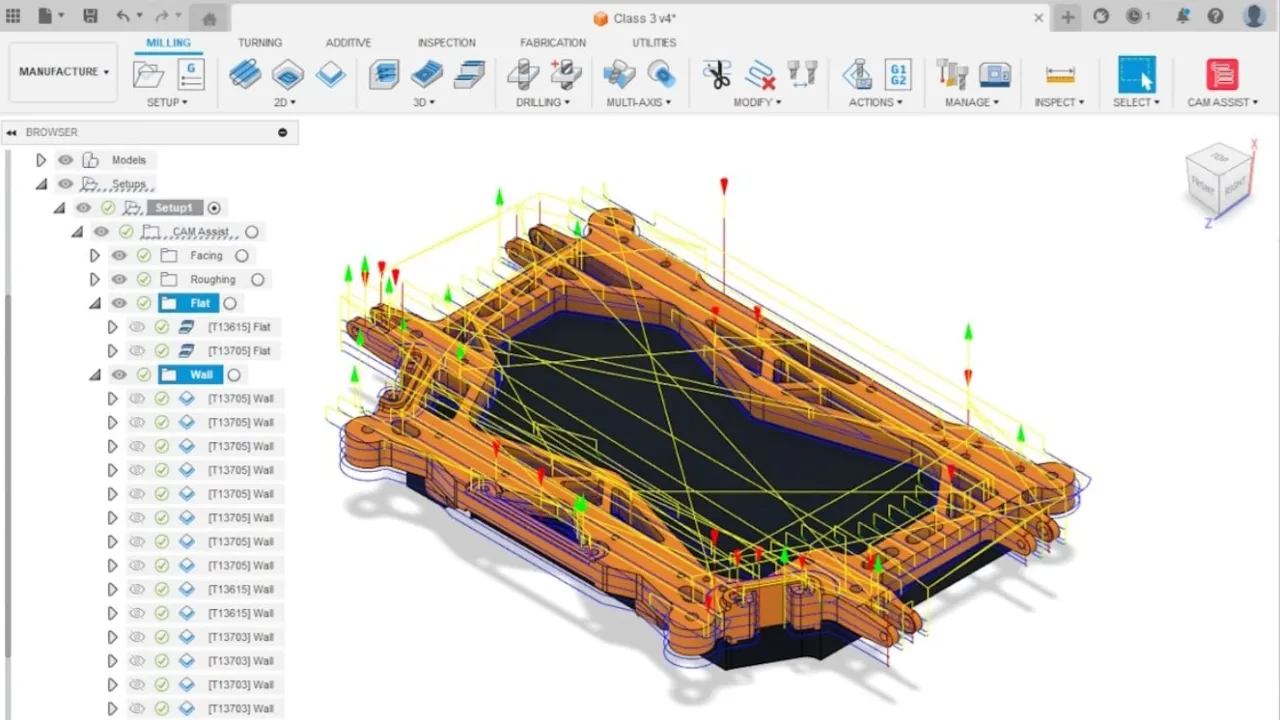
Task: Click the home view house icon
Action: click(x=207, y=17)
